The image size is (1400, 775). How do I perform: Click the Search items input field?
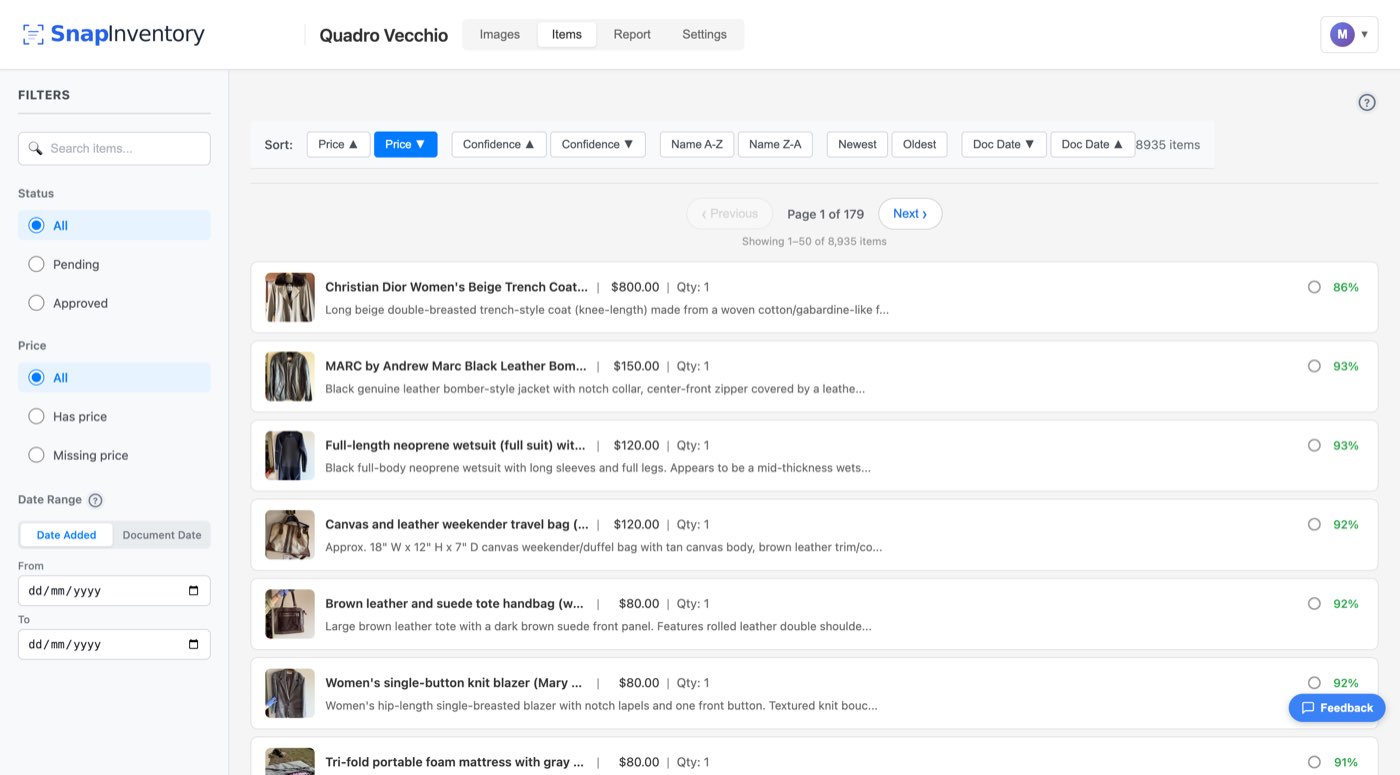114,148
